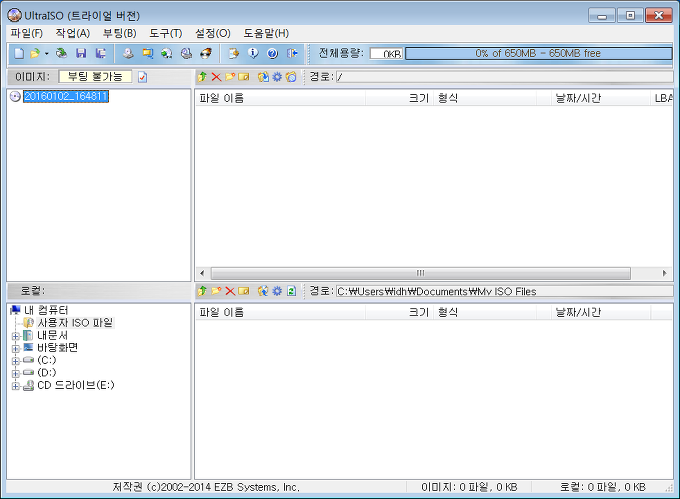The width and height of the screenshot is (680, 499).
Task: Click the Open CD/DVD icon in main toolbar
Action: (x=62, y=53)
